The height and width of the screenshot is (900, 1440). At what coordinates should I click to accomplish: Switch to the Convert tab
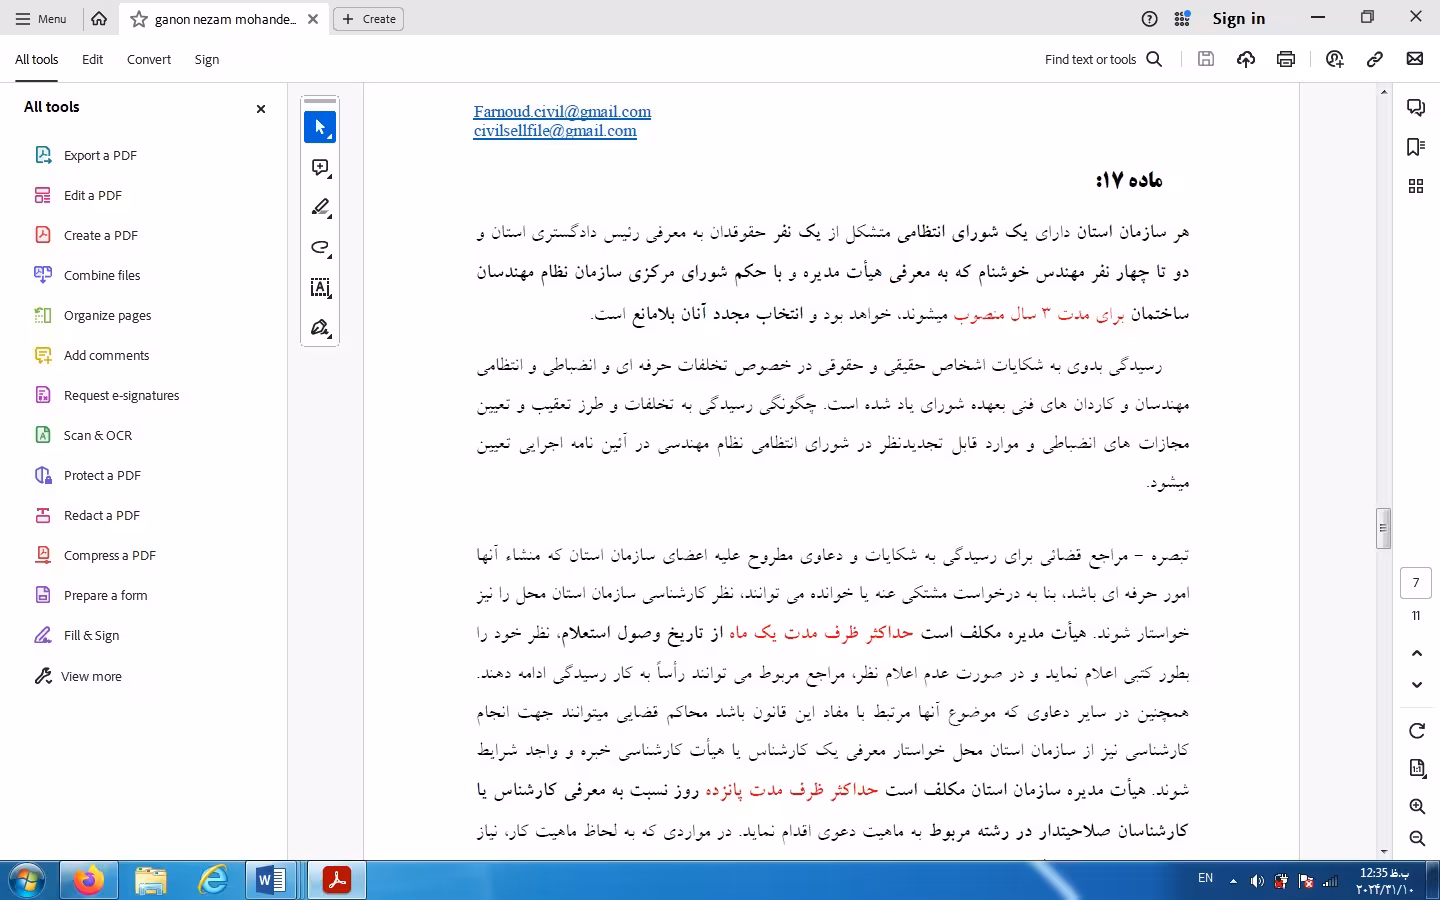pyautogui.click(x=148, y=59)
